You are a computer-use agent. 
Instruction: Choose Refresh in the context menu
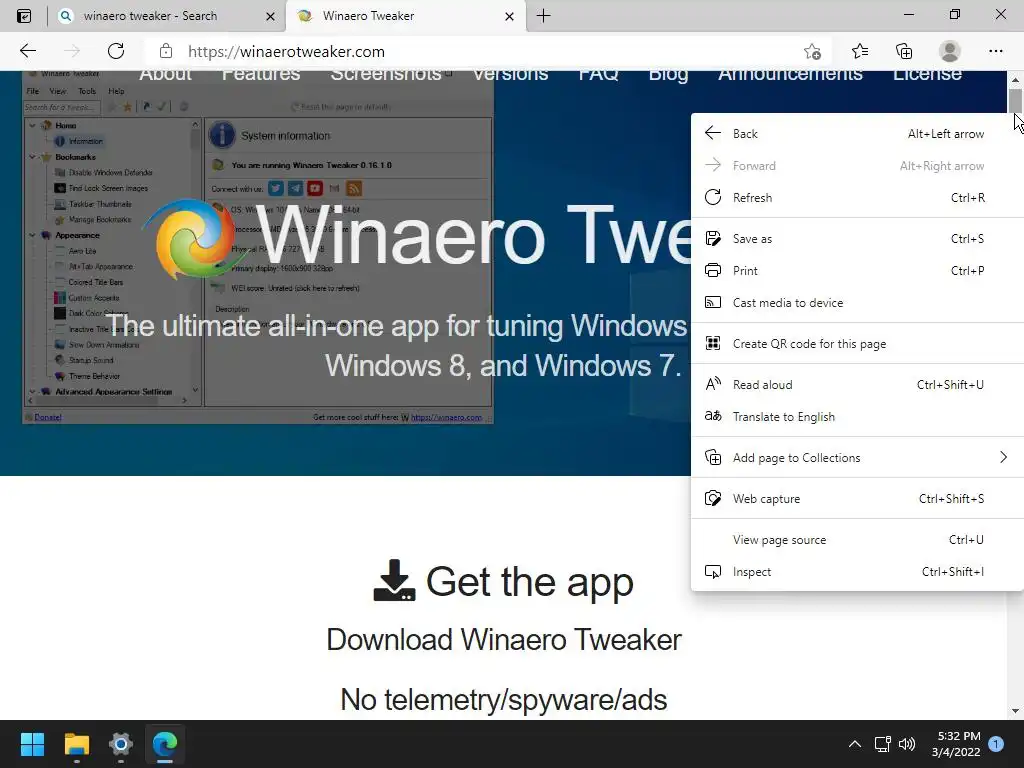pyautogui.click(x=857, y=197)
